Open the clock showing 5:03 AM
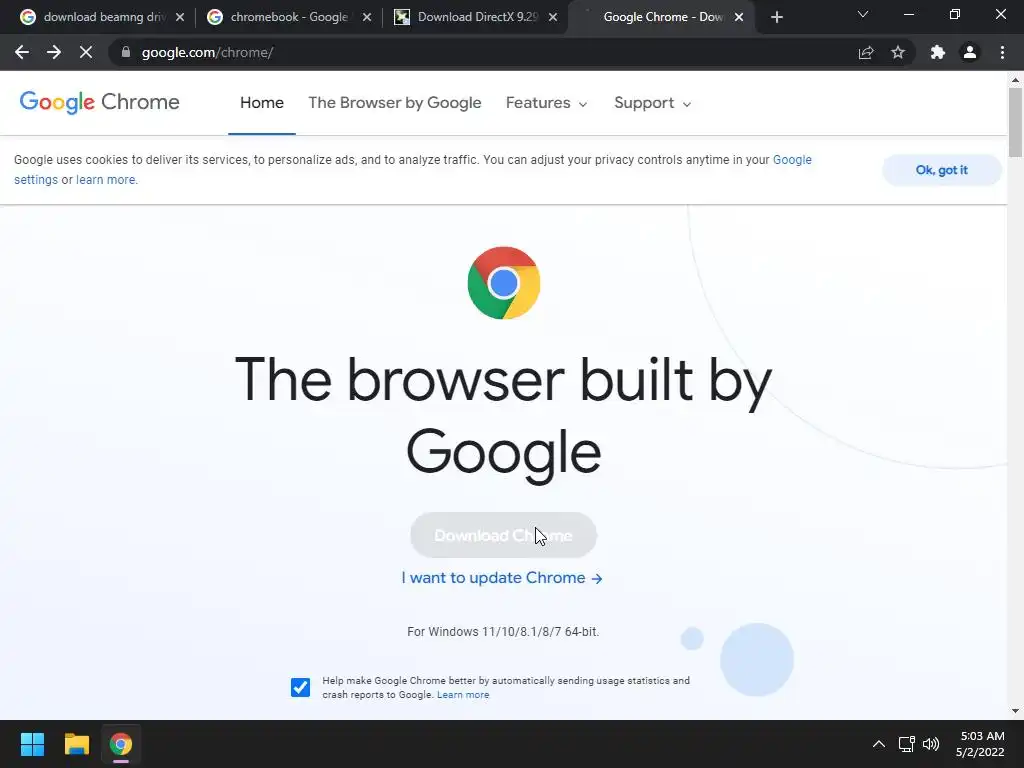 click(980, 744)
